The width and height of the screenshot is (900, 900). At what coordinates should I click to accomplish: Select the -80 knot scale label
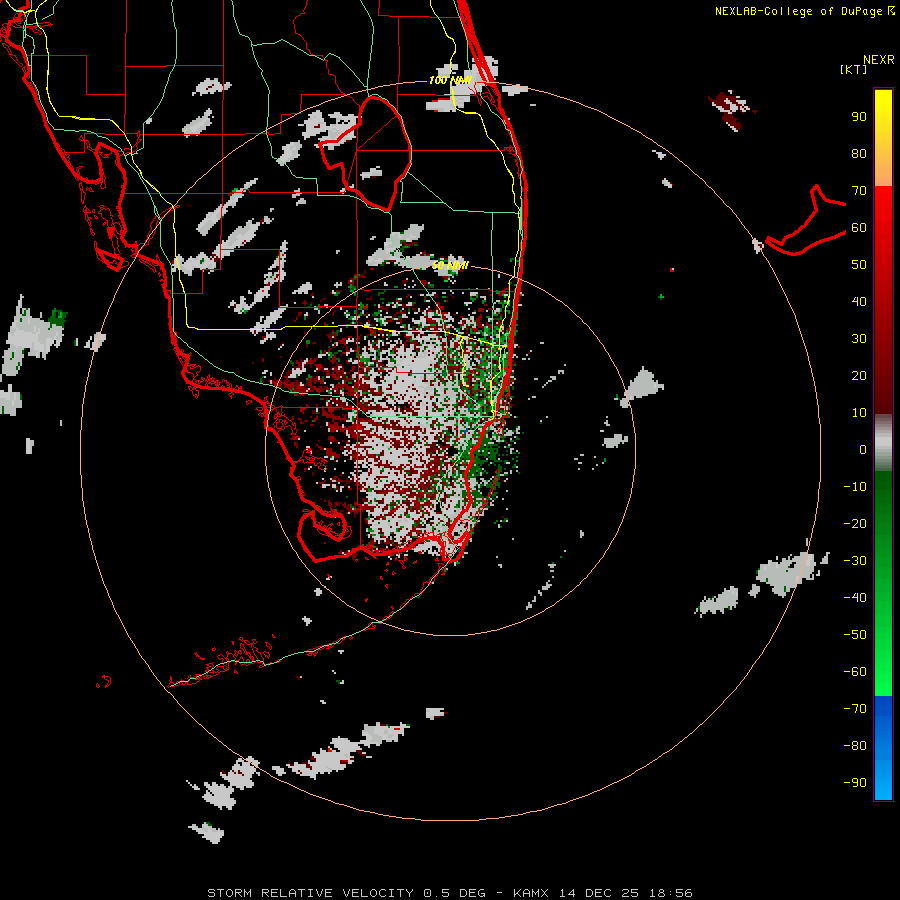click(x=855, y=746)
